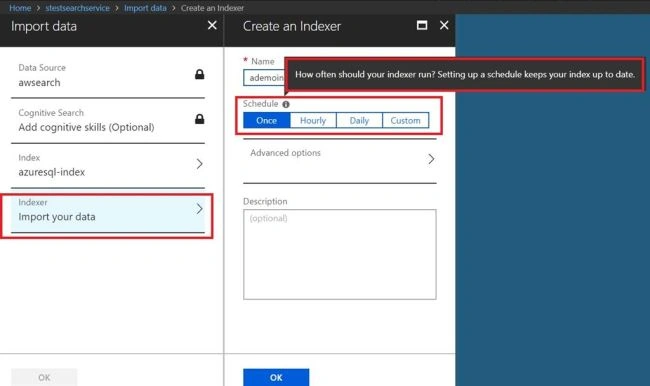The width and height of the screenshot is (650, 386).
Task: Click lock icon beside Data Source awsearch
Action: pyautogui.click(x=199, y=74)
